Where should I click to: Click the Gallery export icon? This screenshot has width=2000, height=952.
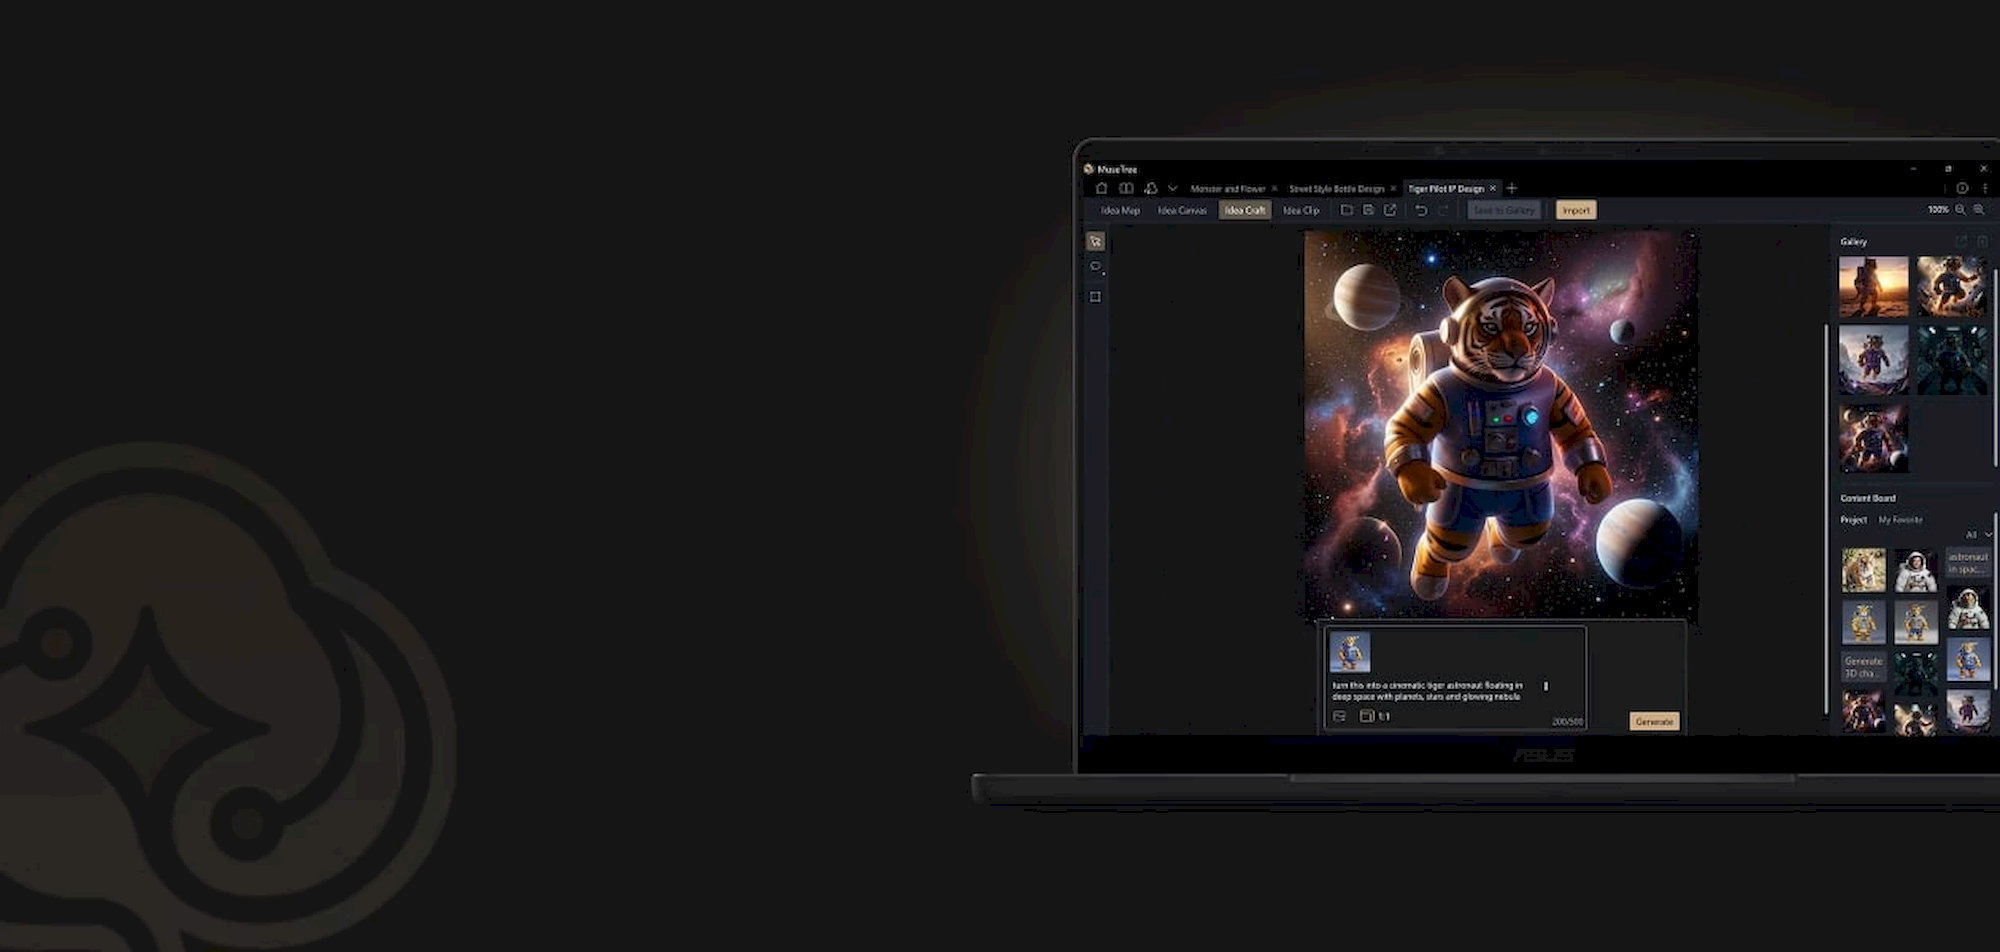[x=1961, y=242]
